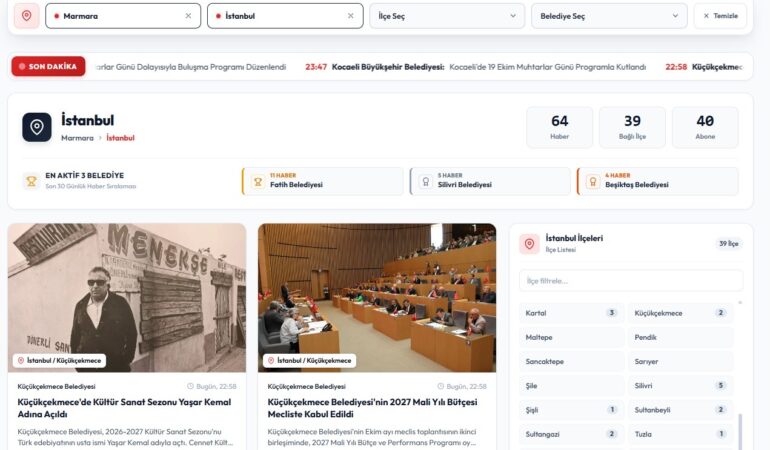Click the clock icon on Yaşar Kemal card
The width and height of the screenshot is (770, 450).
click(191, 387)
